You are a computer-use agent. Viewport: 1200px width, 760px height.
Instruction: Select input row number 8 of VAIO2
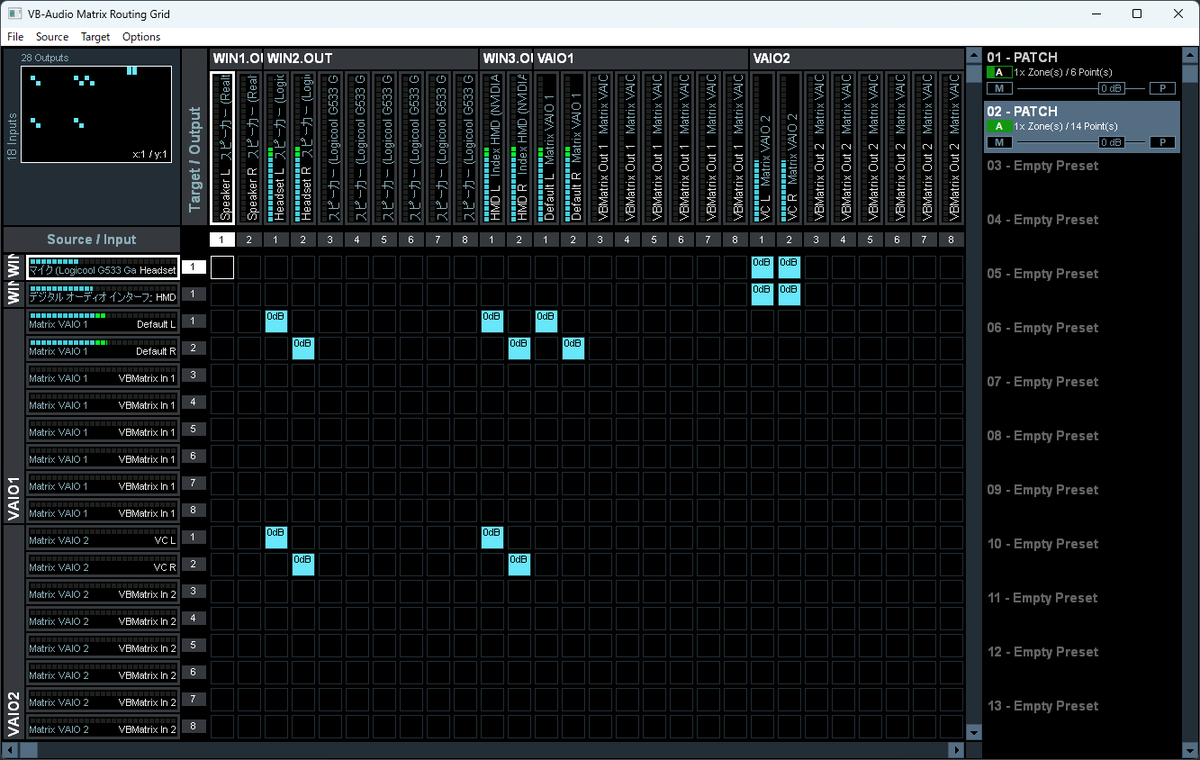coord(195,726)
